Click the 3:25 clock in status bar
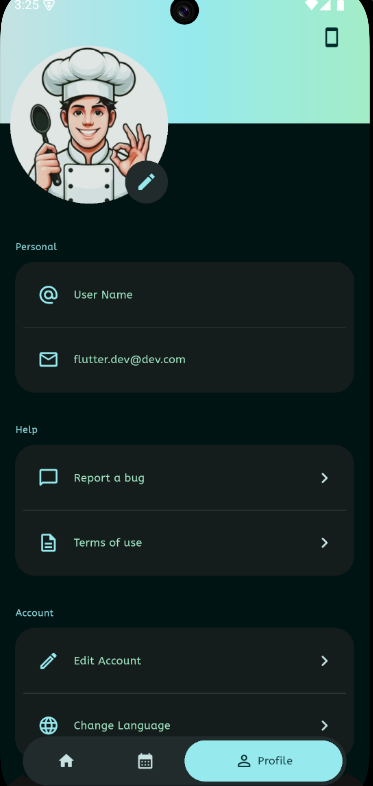Screen dimensions: 373x786 click(x=27, y=6)
